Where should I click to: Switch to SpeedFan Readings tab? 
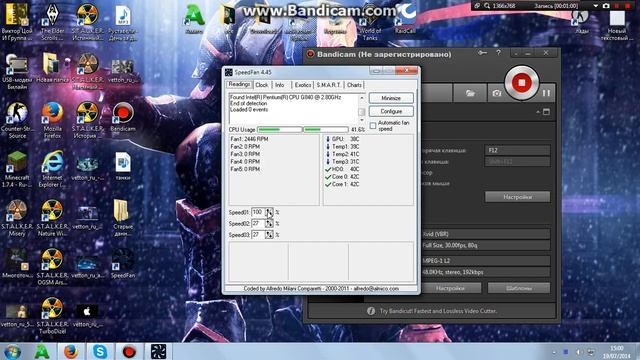tap(239, 84)
